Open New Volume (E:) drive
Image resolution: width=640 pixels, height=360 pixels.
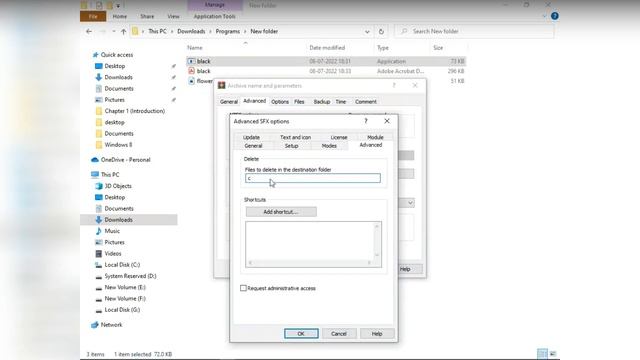pyautogui.click(x=125, y=287)
